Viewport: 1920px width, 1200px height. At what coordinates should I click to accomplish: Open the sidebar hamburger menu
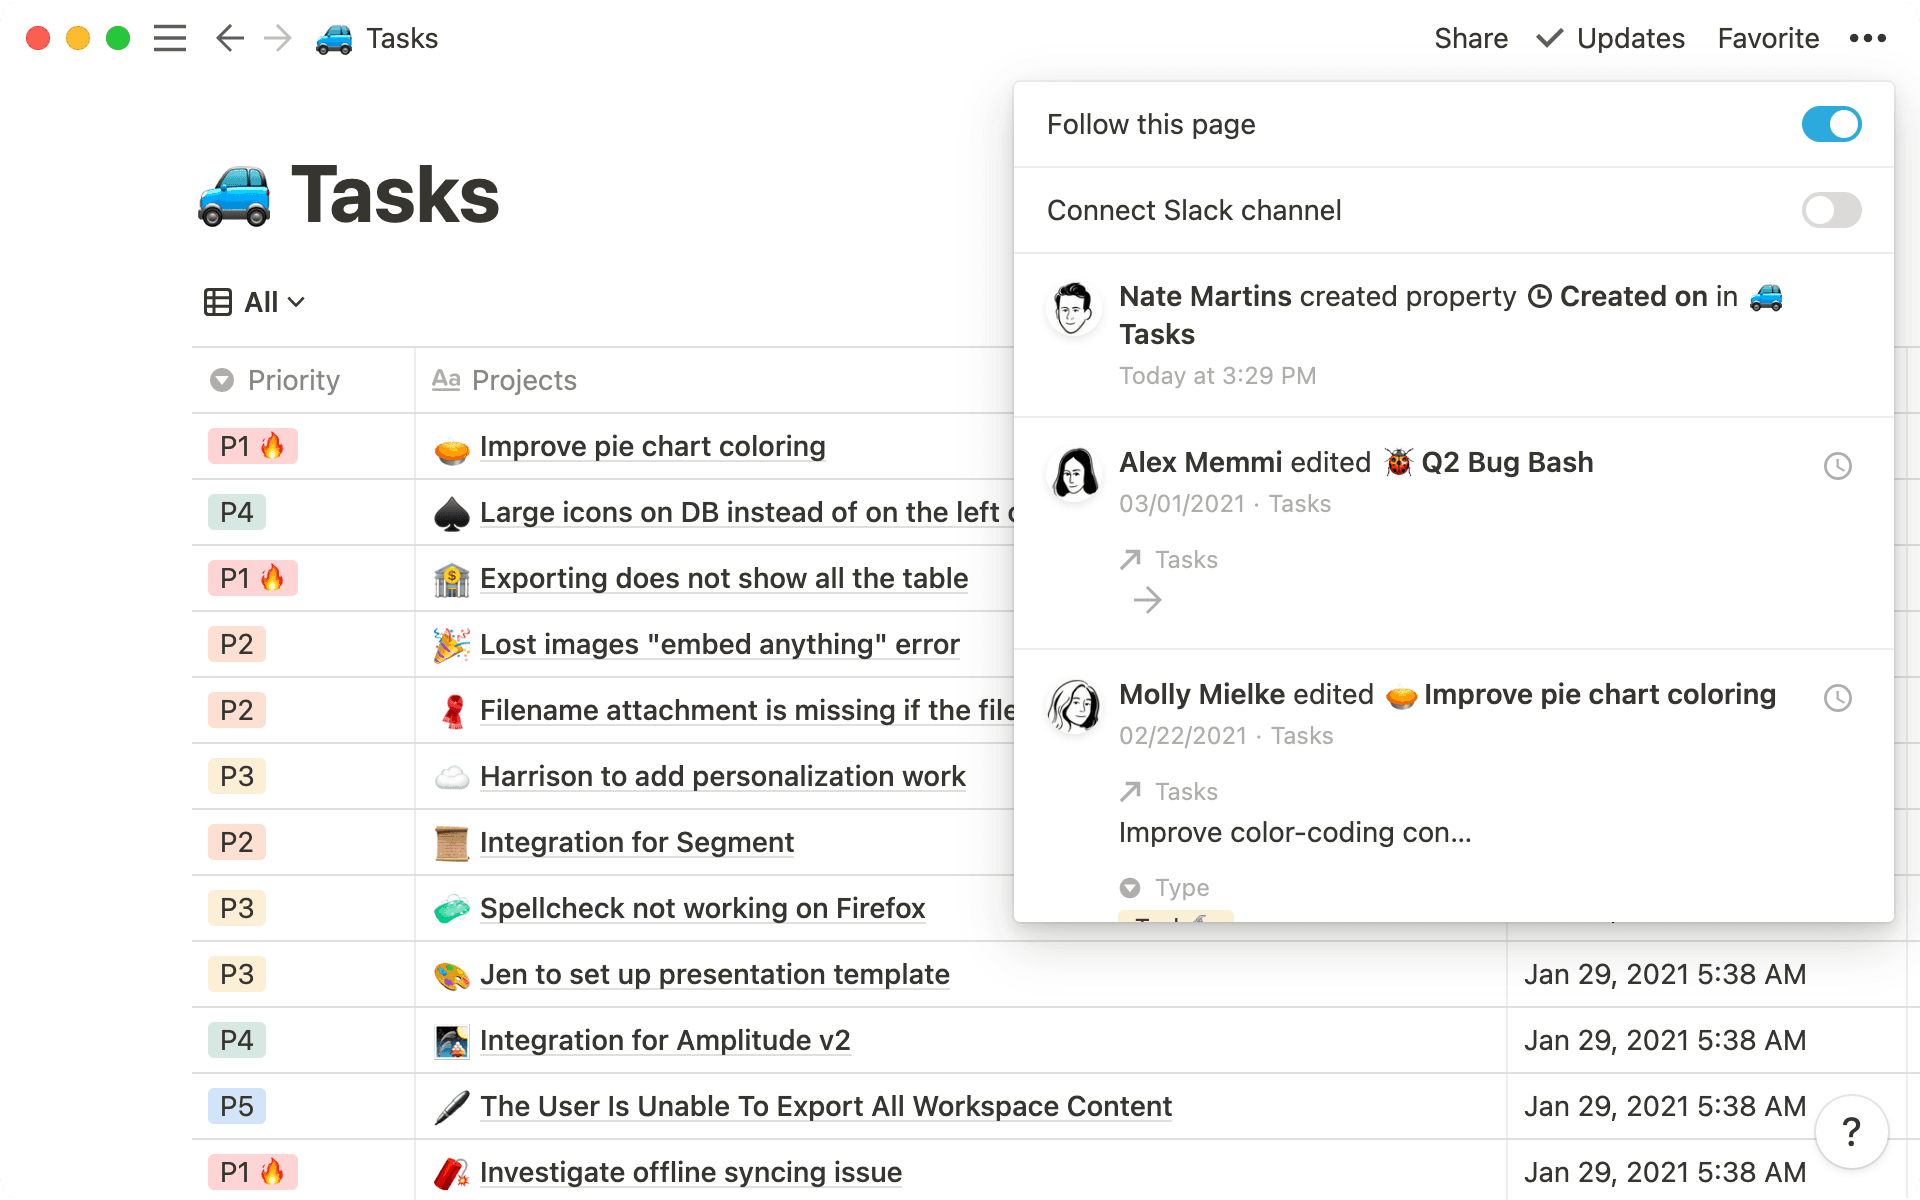tap(170, 38)
